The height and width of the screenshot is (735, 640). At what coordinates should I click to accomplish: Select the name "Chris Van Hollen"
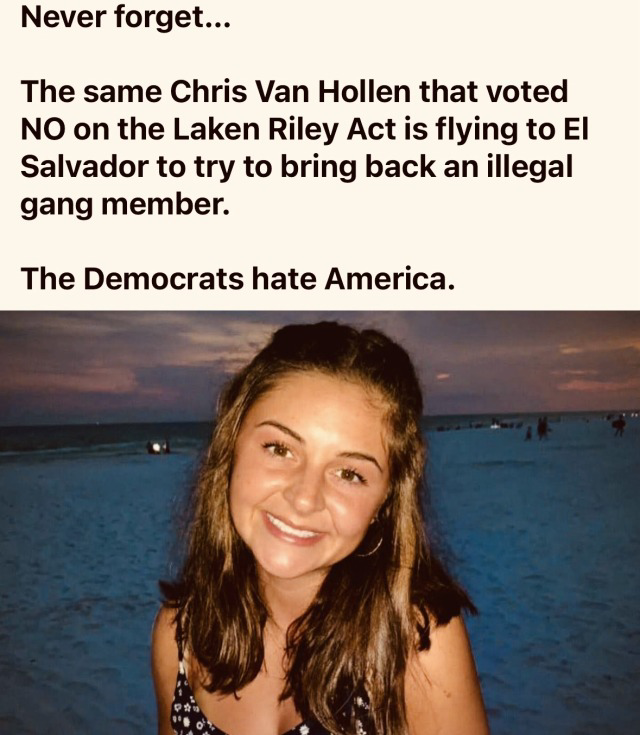pos(290,91)
